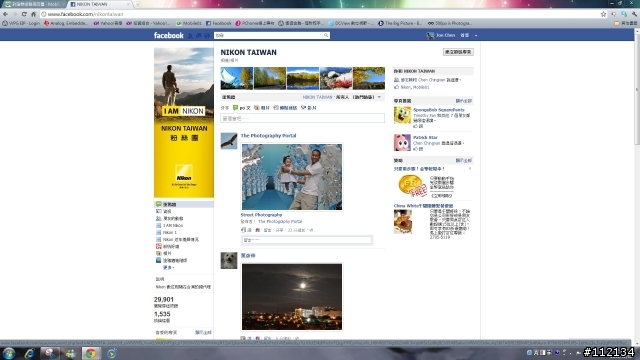Open a new tab with the plus button
This screenshot has height=360, width=640.
pyautogui.click(x=138, y=4)
